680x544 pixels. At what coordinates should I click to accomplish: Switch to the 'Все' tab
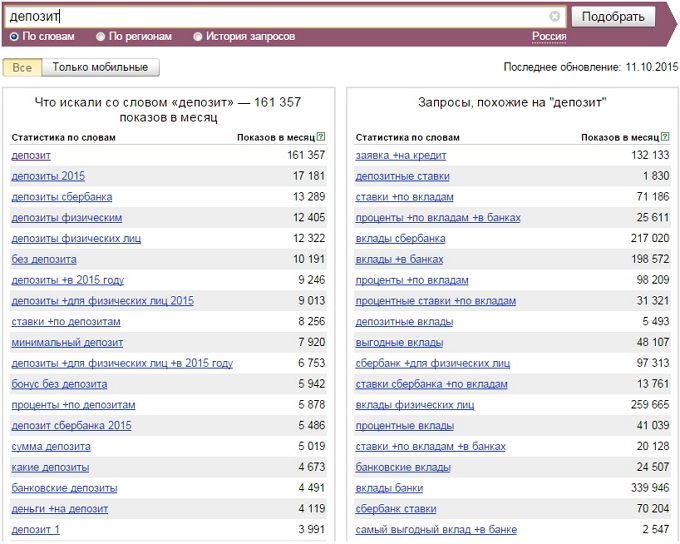click(22, 68)
